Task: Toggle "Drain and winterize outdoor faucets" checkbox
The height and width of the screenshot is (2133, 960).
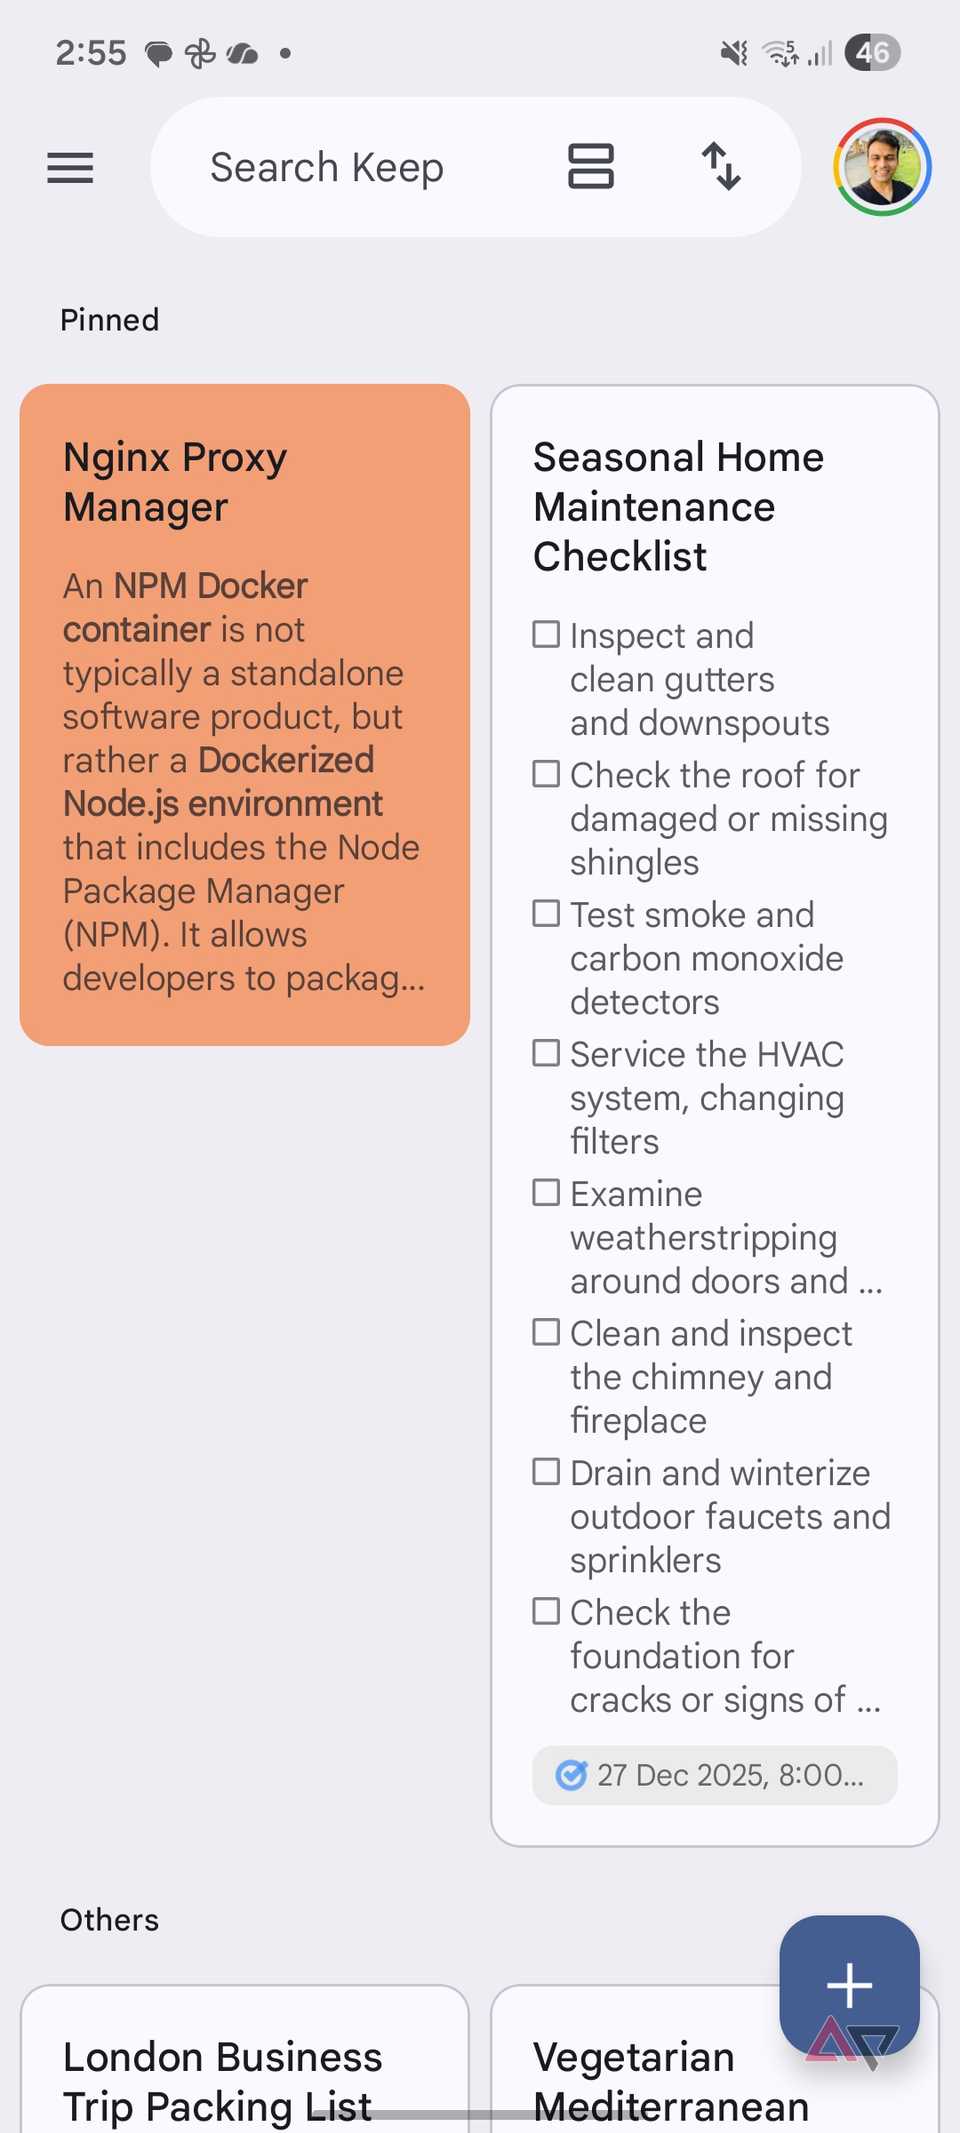Action: point(546,1471)
